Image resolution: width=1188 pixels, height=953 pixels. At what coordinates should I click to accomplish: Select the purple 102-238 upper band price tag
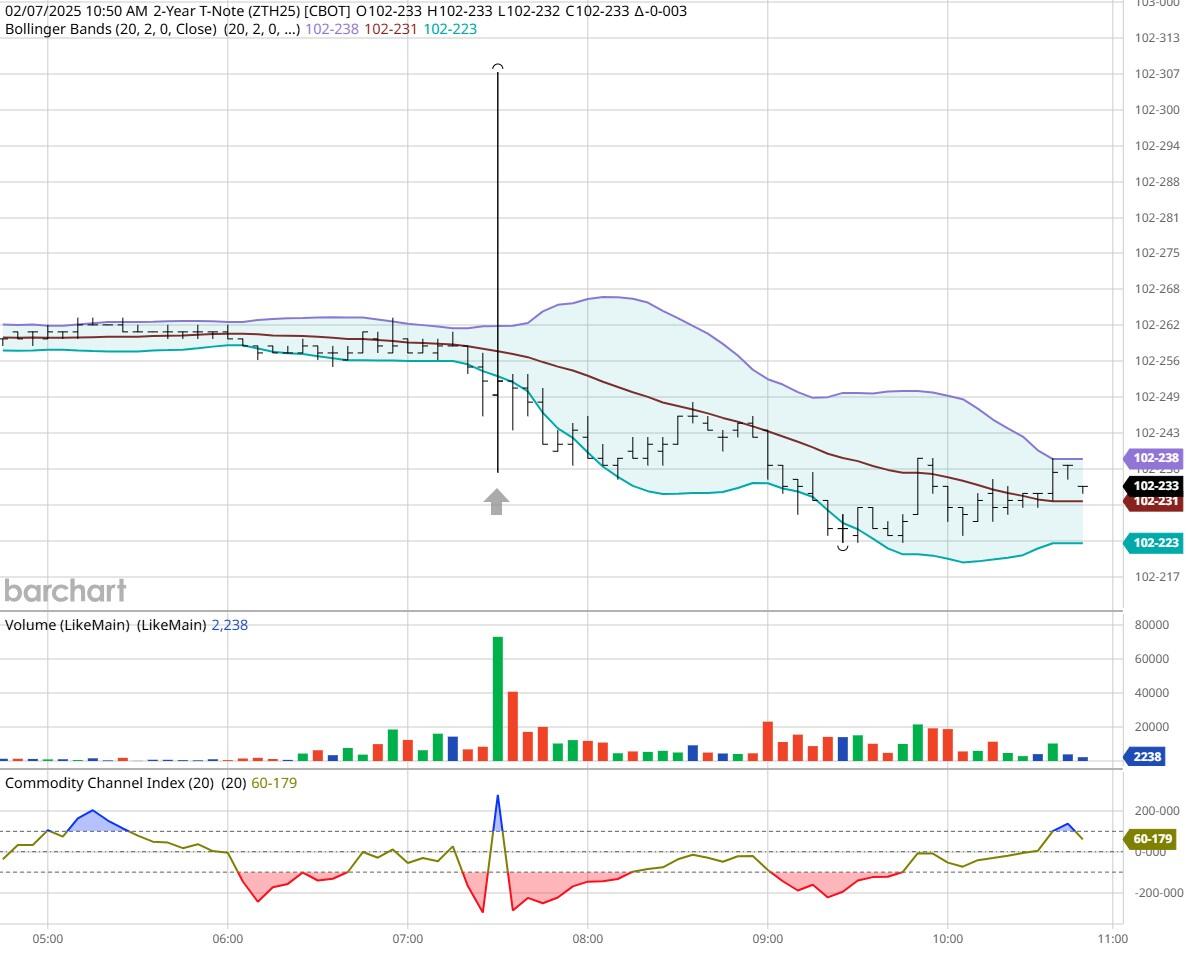(1155, 458)
